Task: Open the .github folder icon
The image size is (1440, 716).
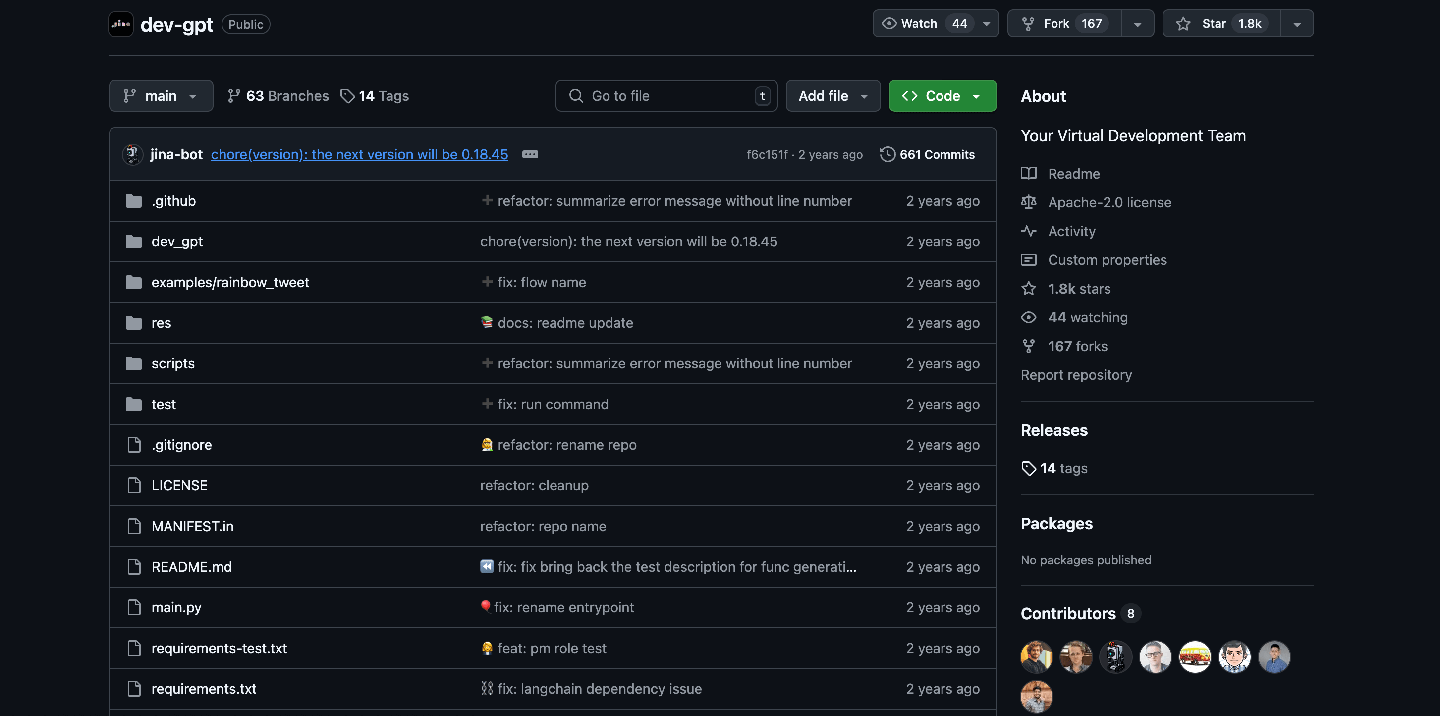Action: point(134,201)
